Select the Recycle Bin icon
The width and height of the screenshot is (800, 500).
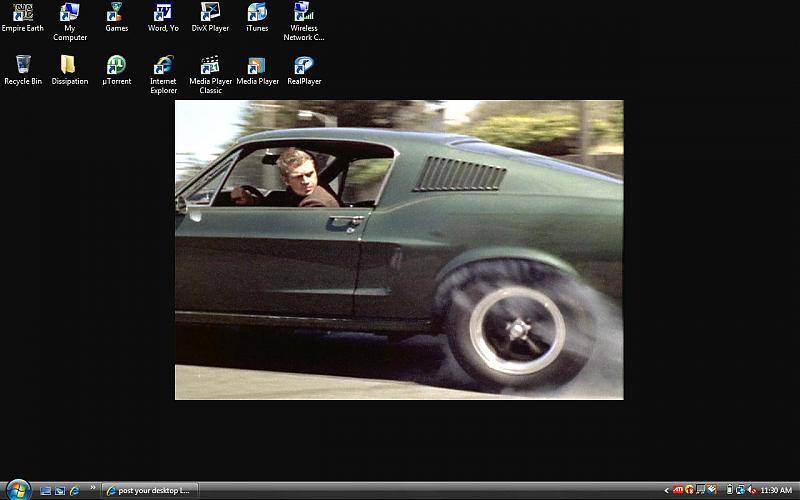click(x=23, y=70)
